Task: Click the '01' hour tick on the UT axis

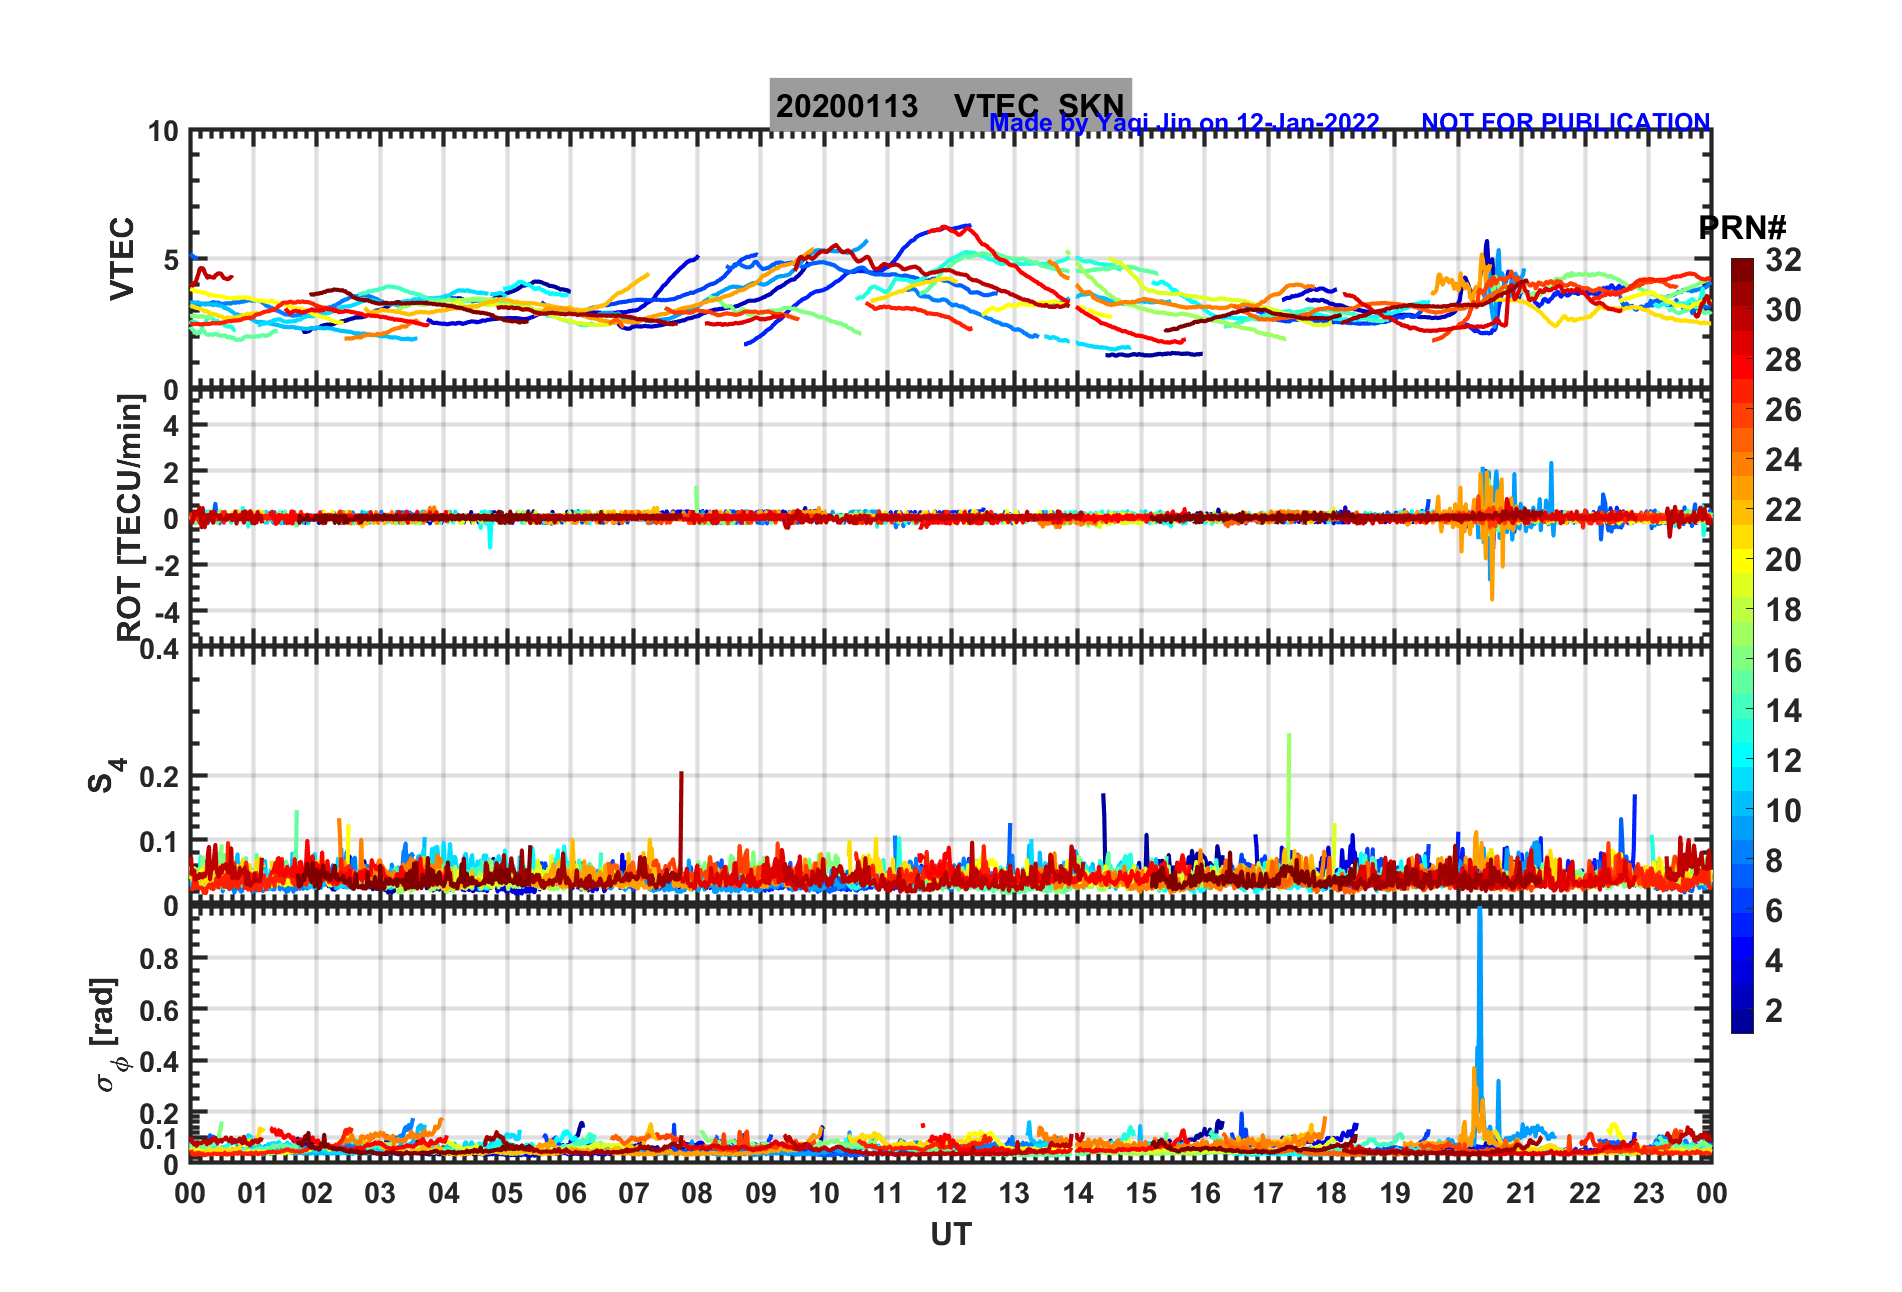Action: pyautogui.click(x=253, y=1193)
